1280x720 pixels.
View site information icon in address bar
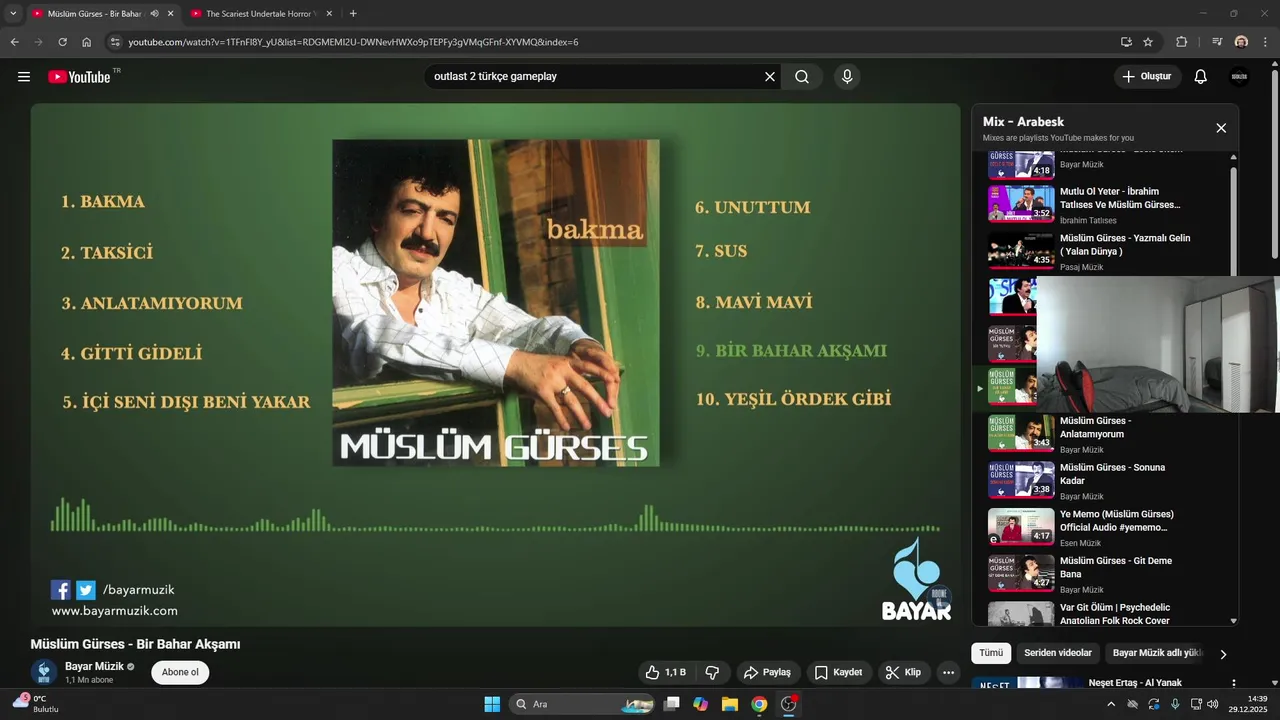pos(115,42)
